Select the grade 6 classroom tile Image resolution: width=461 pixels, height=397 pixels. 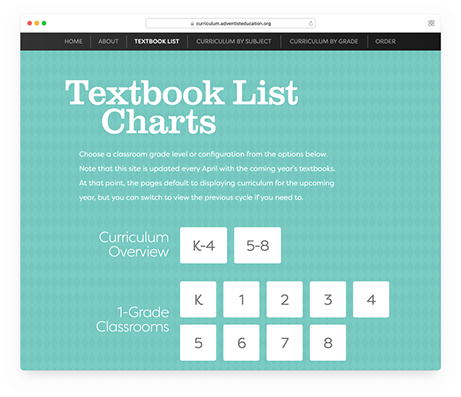241,343
